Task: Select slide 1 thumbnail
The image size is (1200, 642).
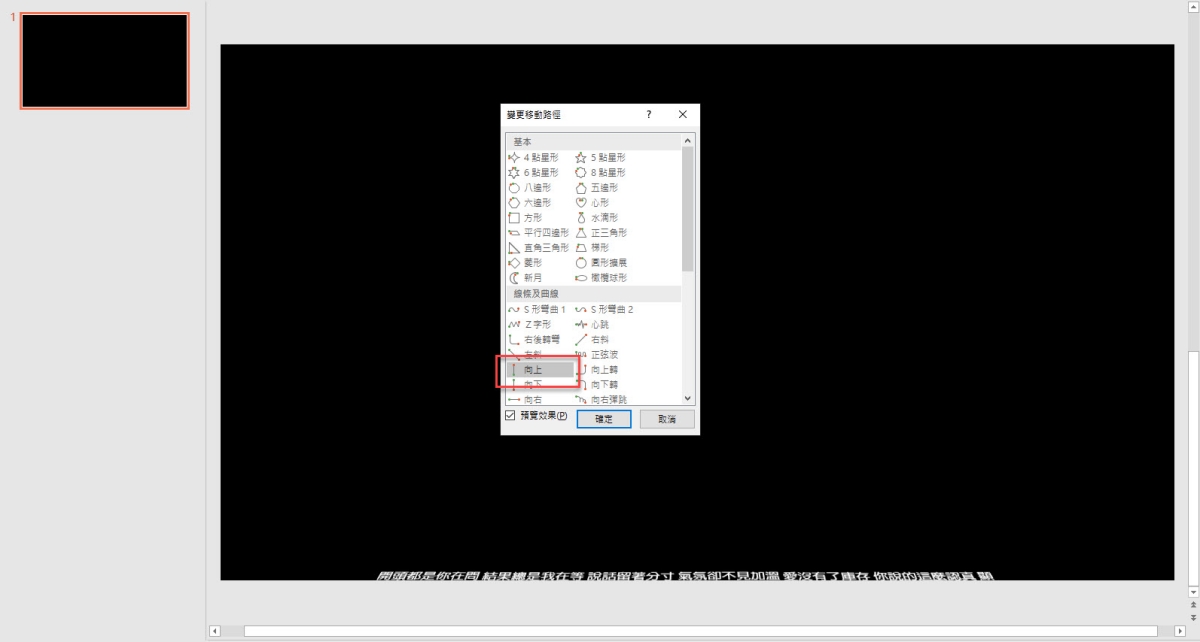Action: [x=105, y=61]
